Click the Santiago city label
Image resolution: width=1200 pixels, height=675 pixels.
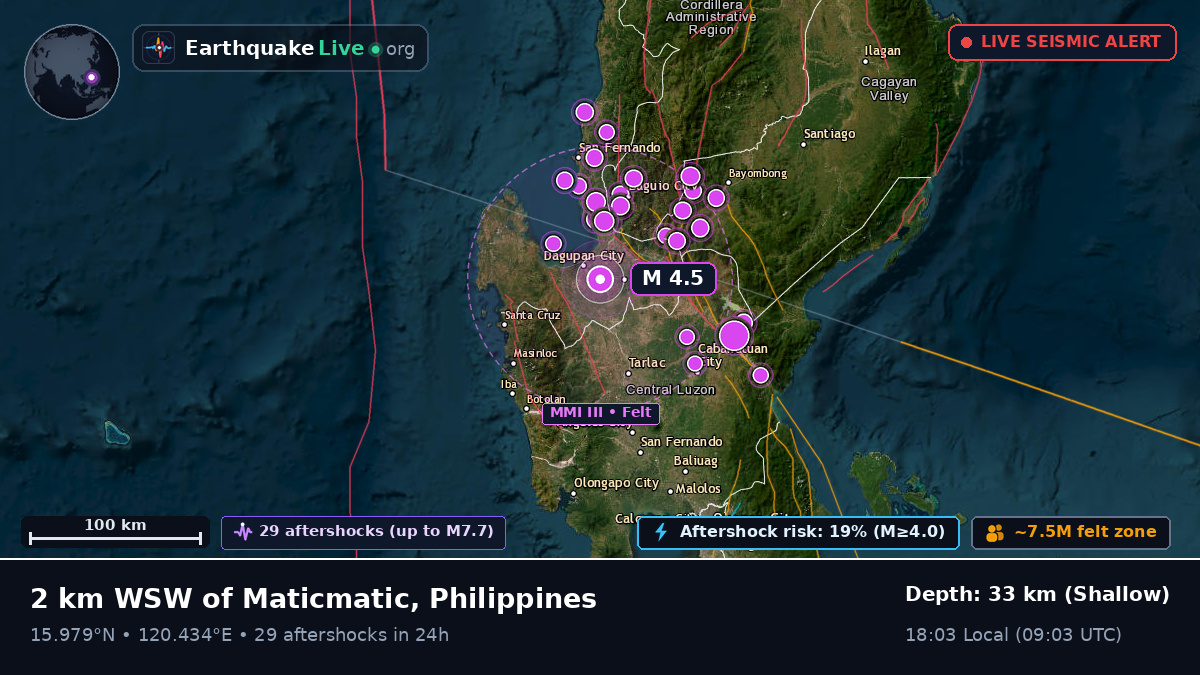(x=830, y=134)
